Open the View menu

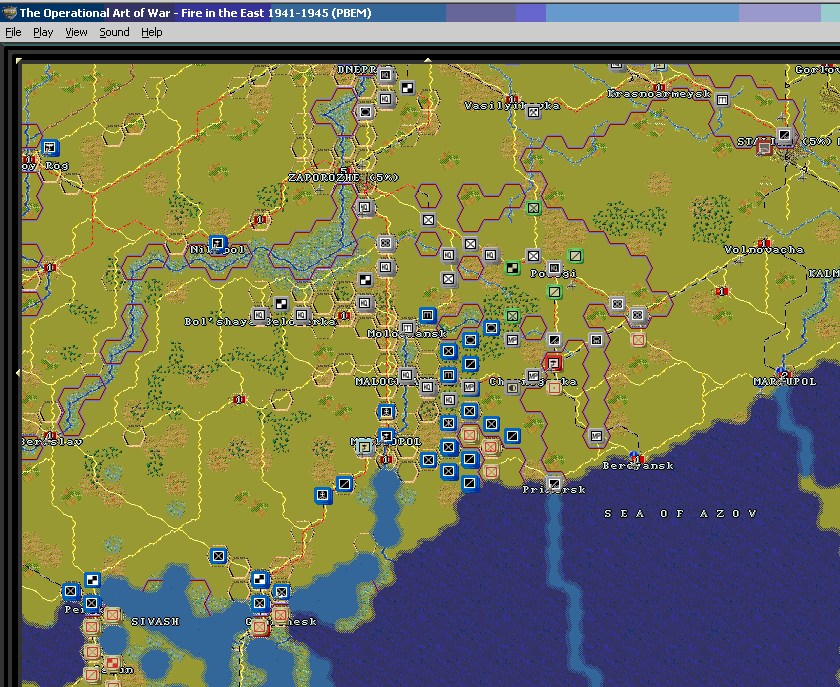pos(76,32)
